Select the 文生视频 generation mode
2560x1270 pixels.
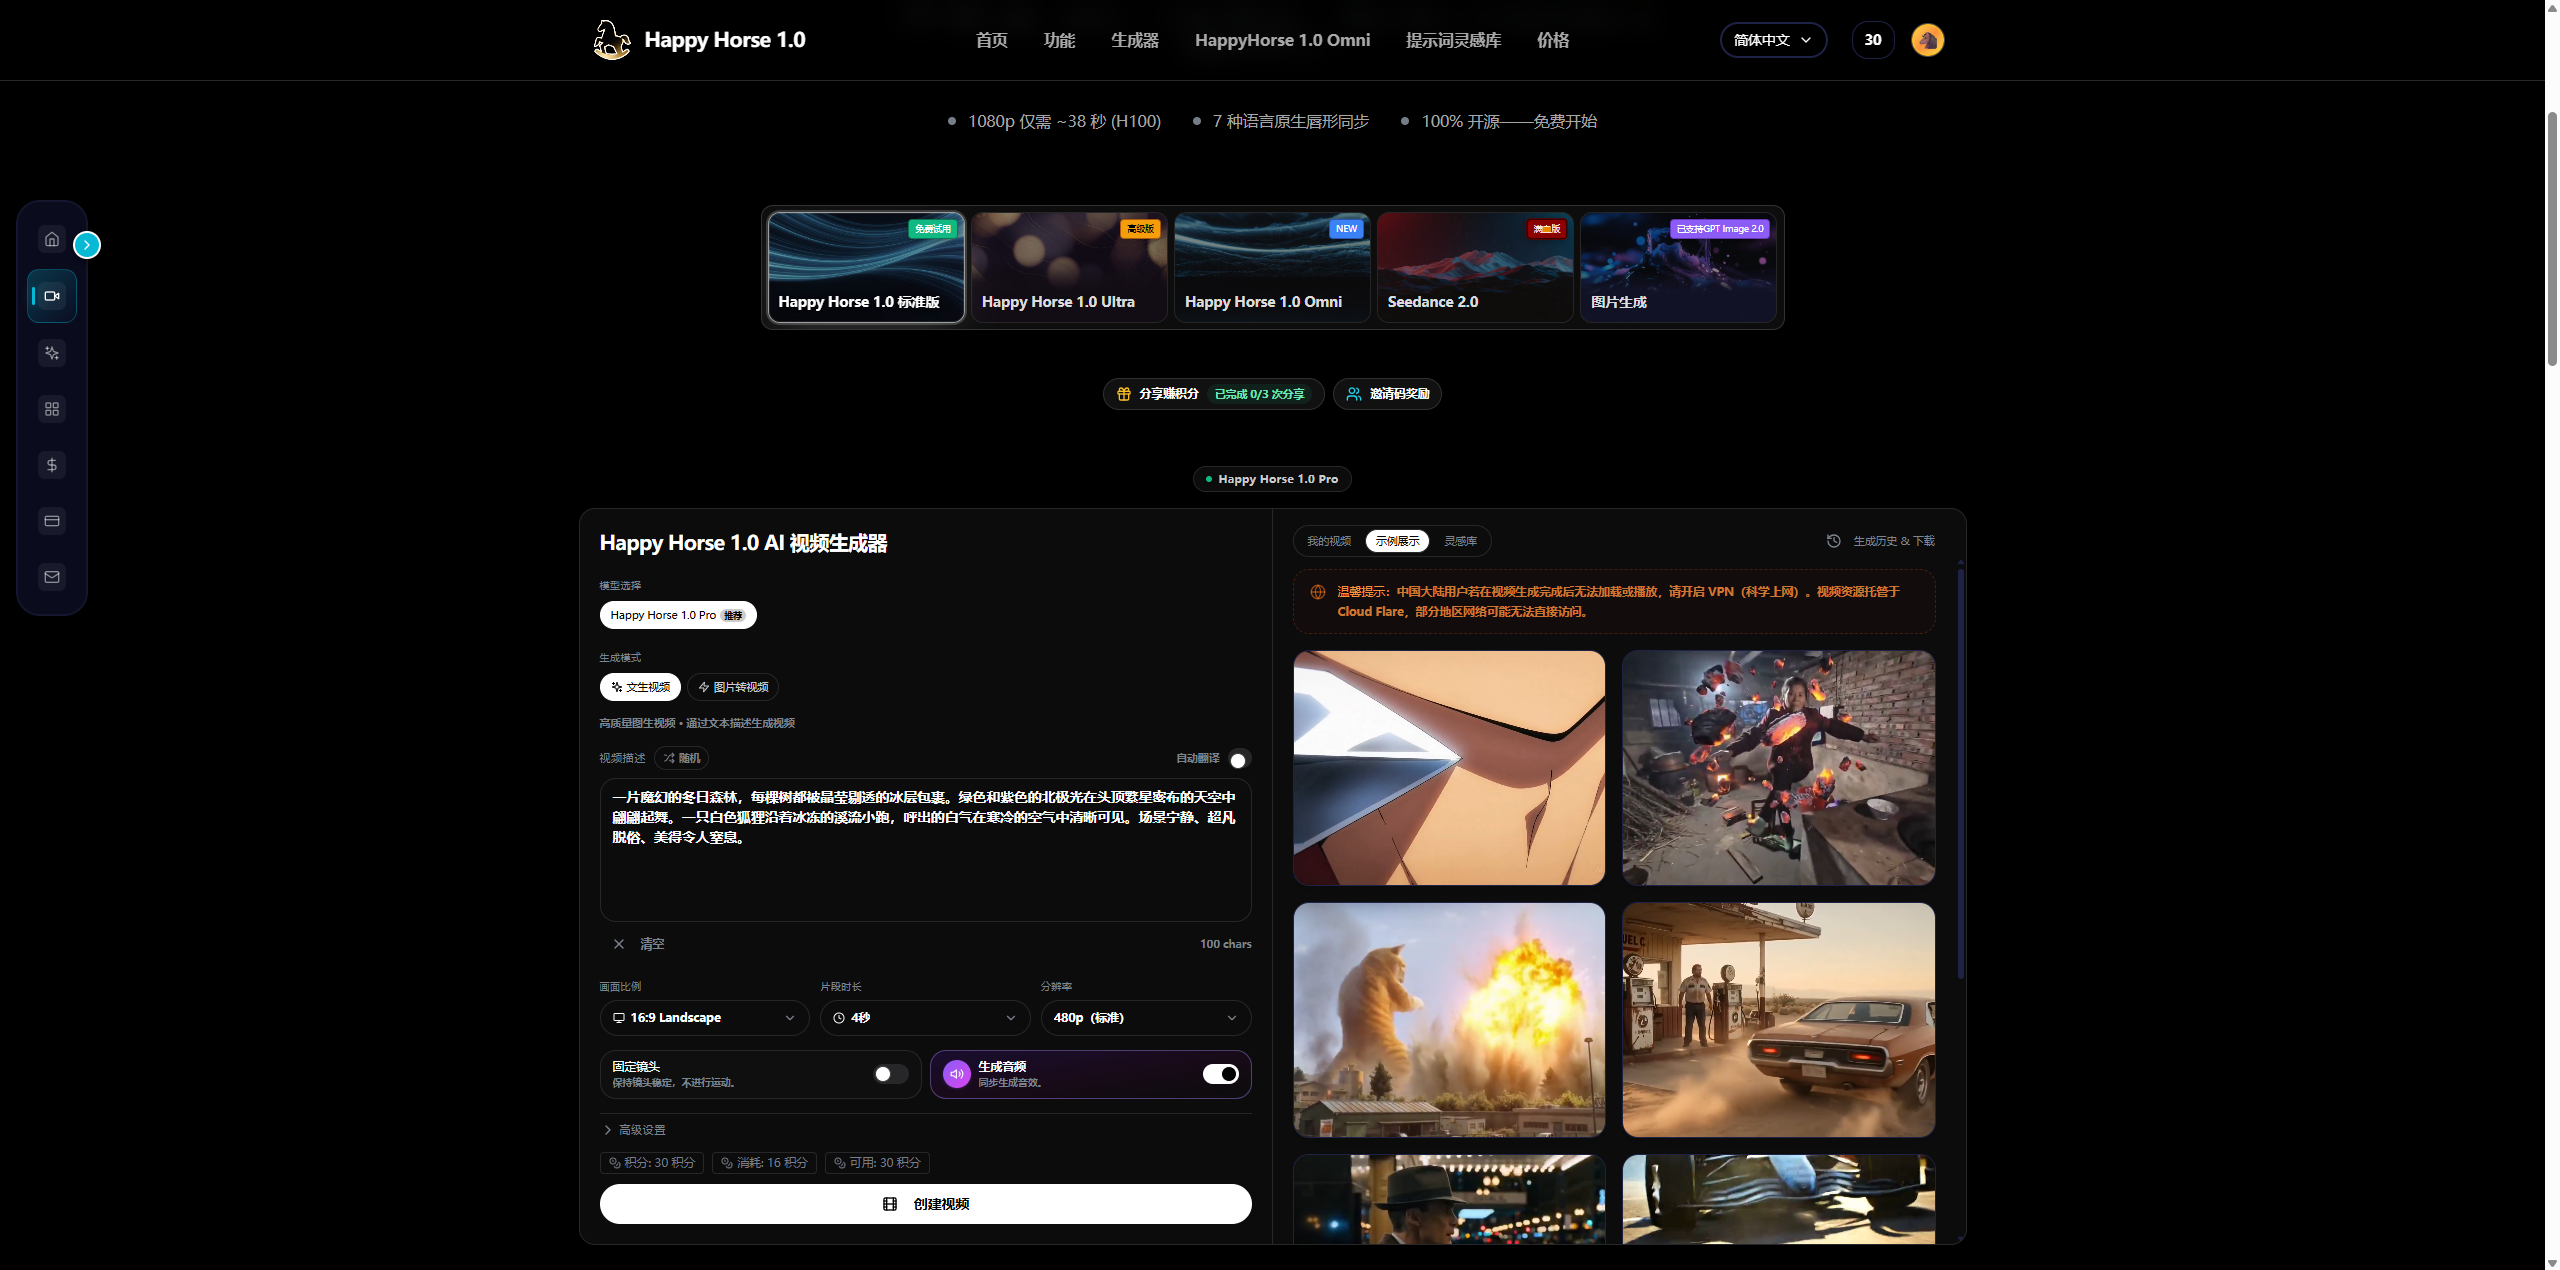point(640,687)
